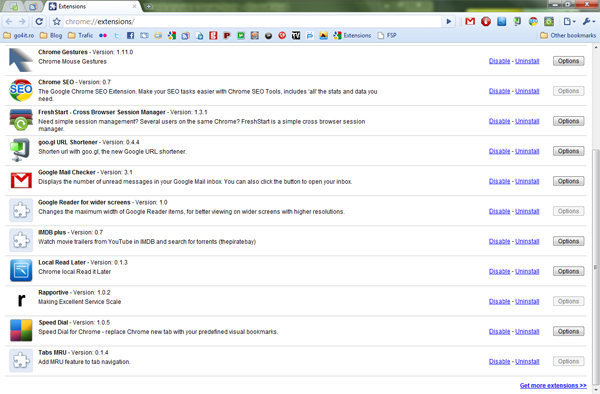Uninstall the Speed Dial extension
Viewport: 600px width, 394px height.
coord(527,332)
